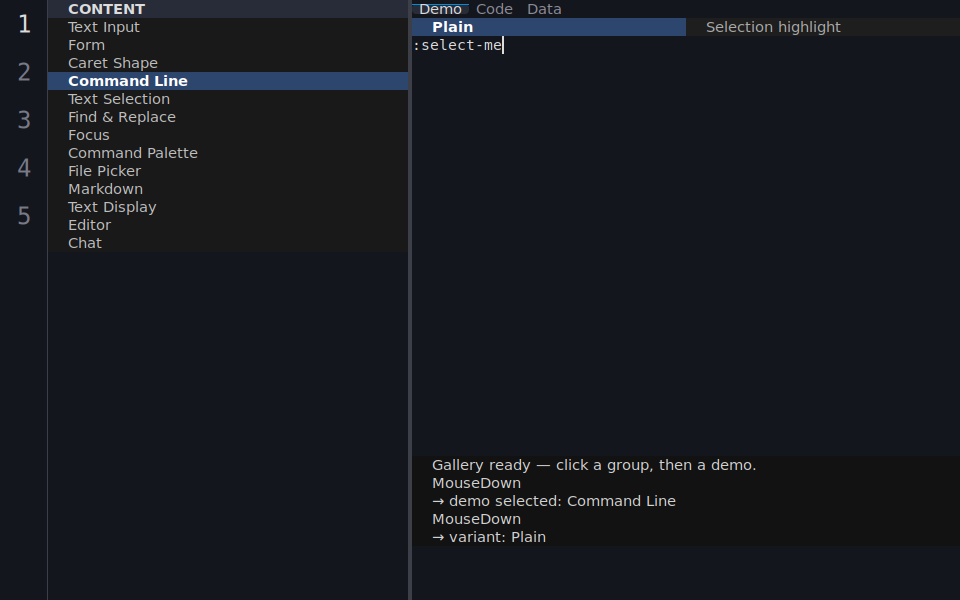Go to group number 3
This screenshot has height=600, width=960.
(24, 120)
